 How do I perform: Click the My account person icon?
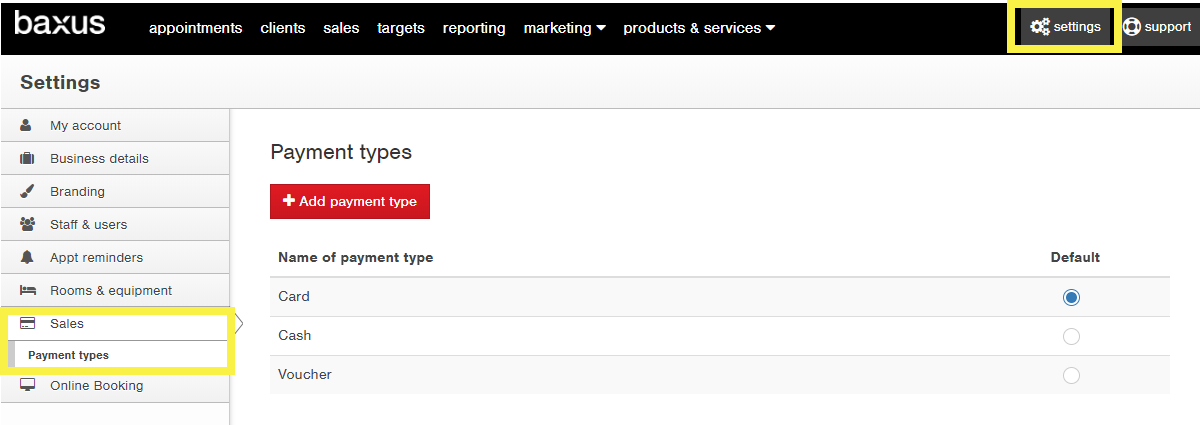point(27,125)
